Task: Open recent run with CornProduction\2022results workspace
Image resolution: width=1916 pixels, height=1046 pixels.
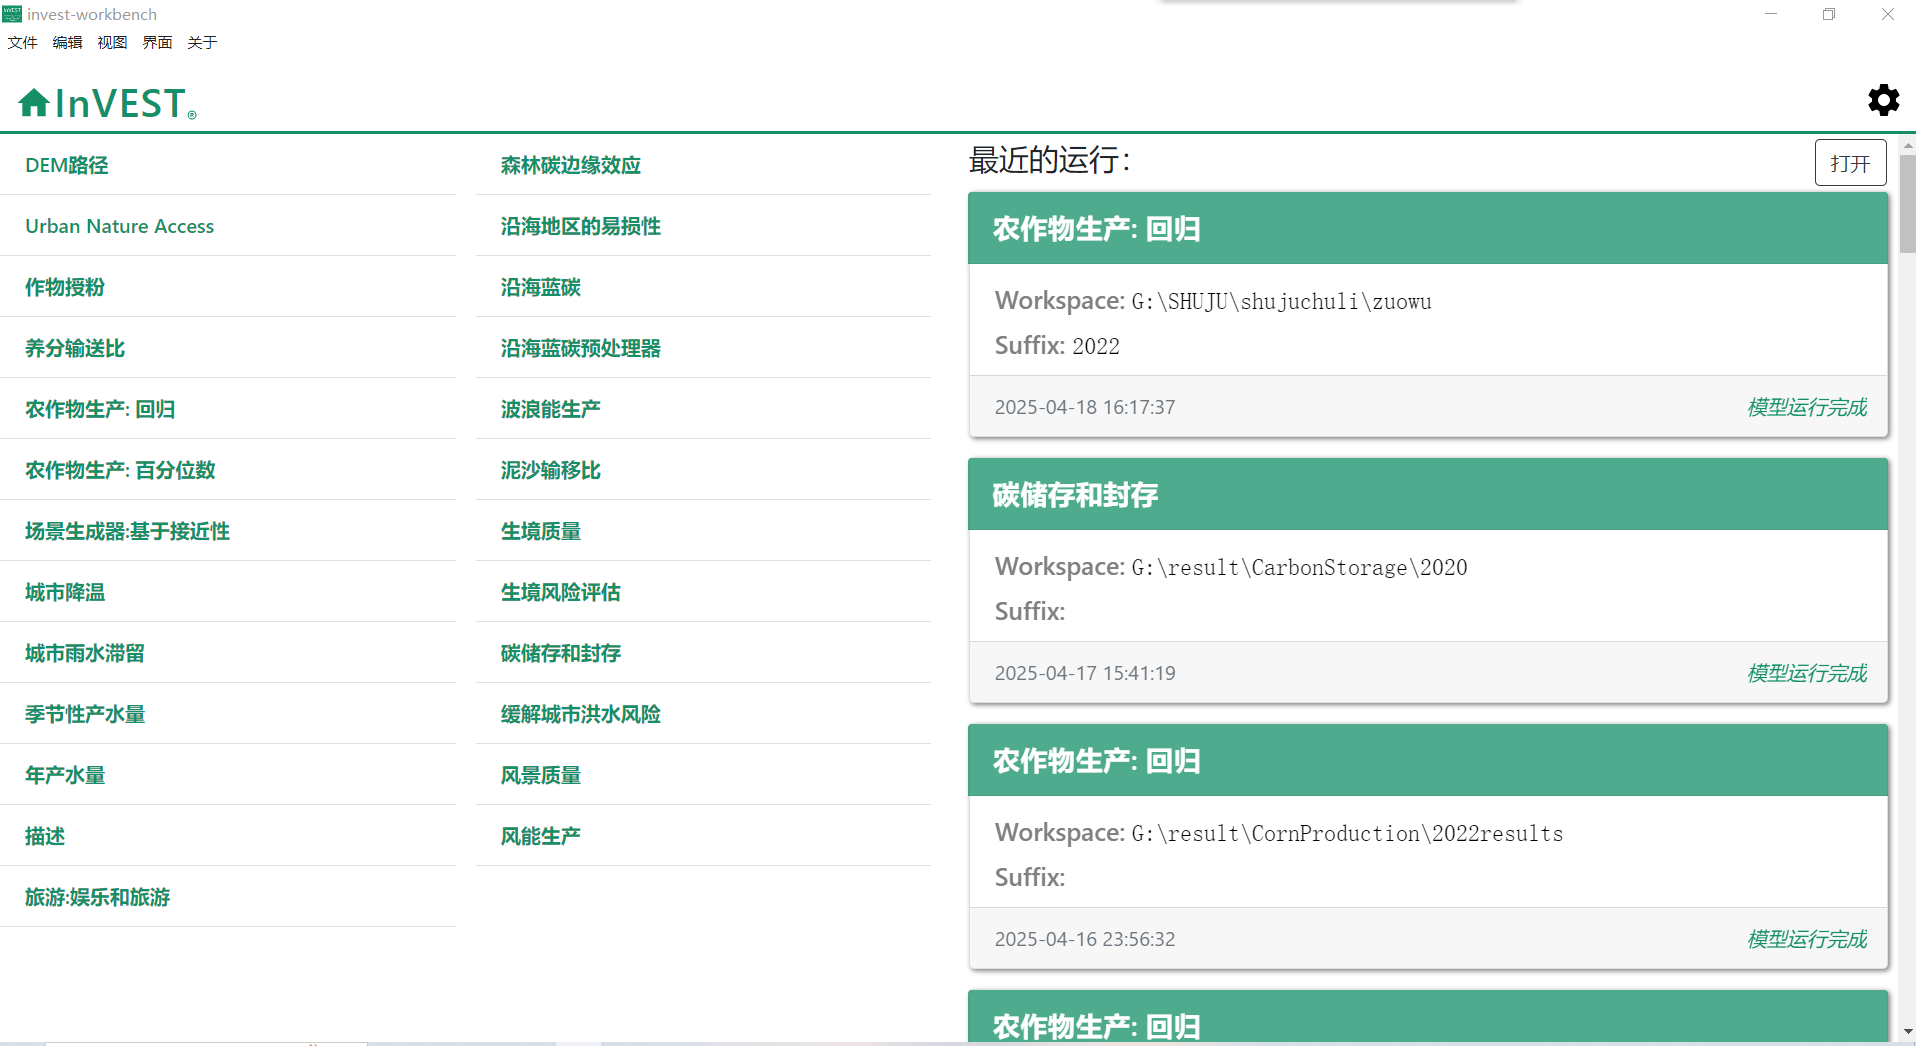Action: [1428, 846]
